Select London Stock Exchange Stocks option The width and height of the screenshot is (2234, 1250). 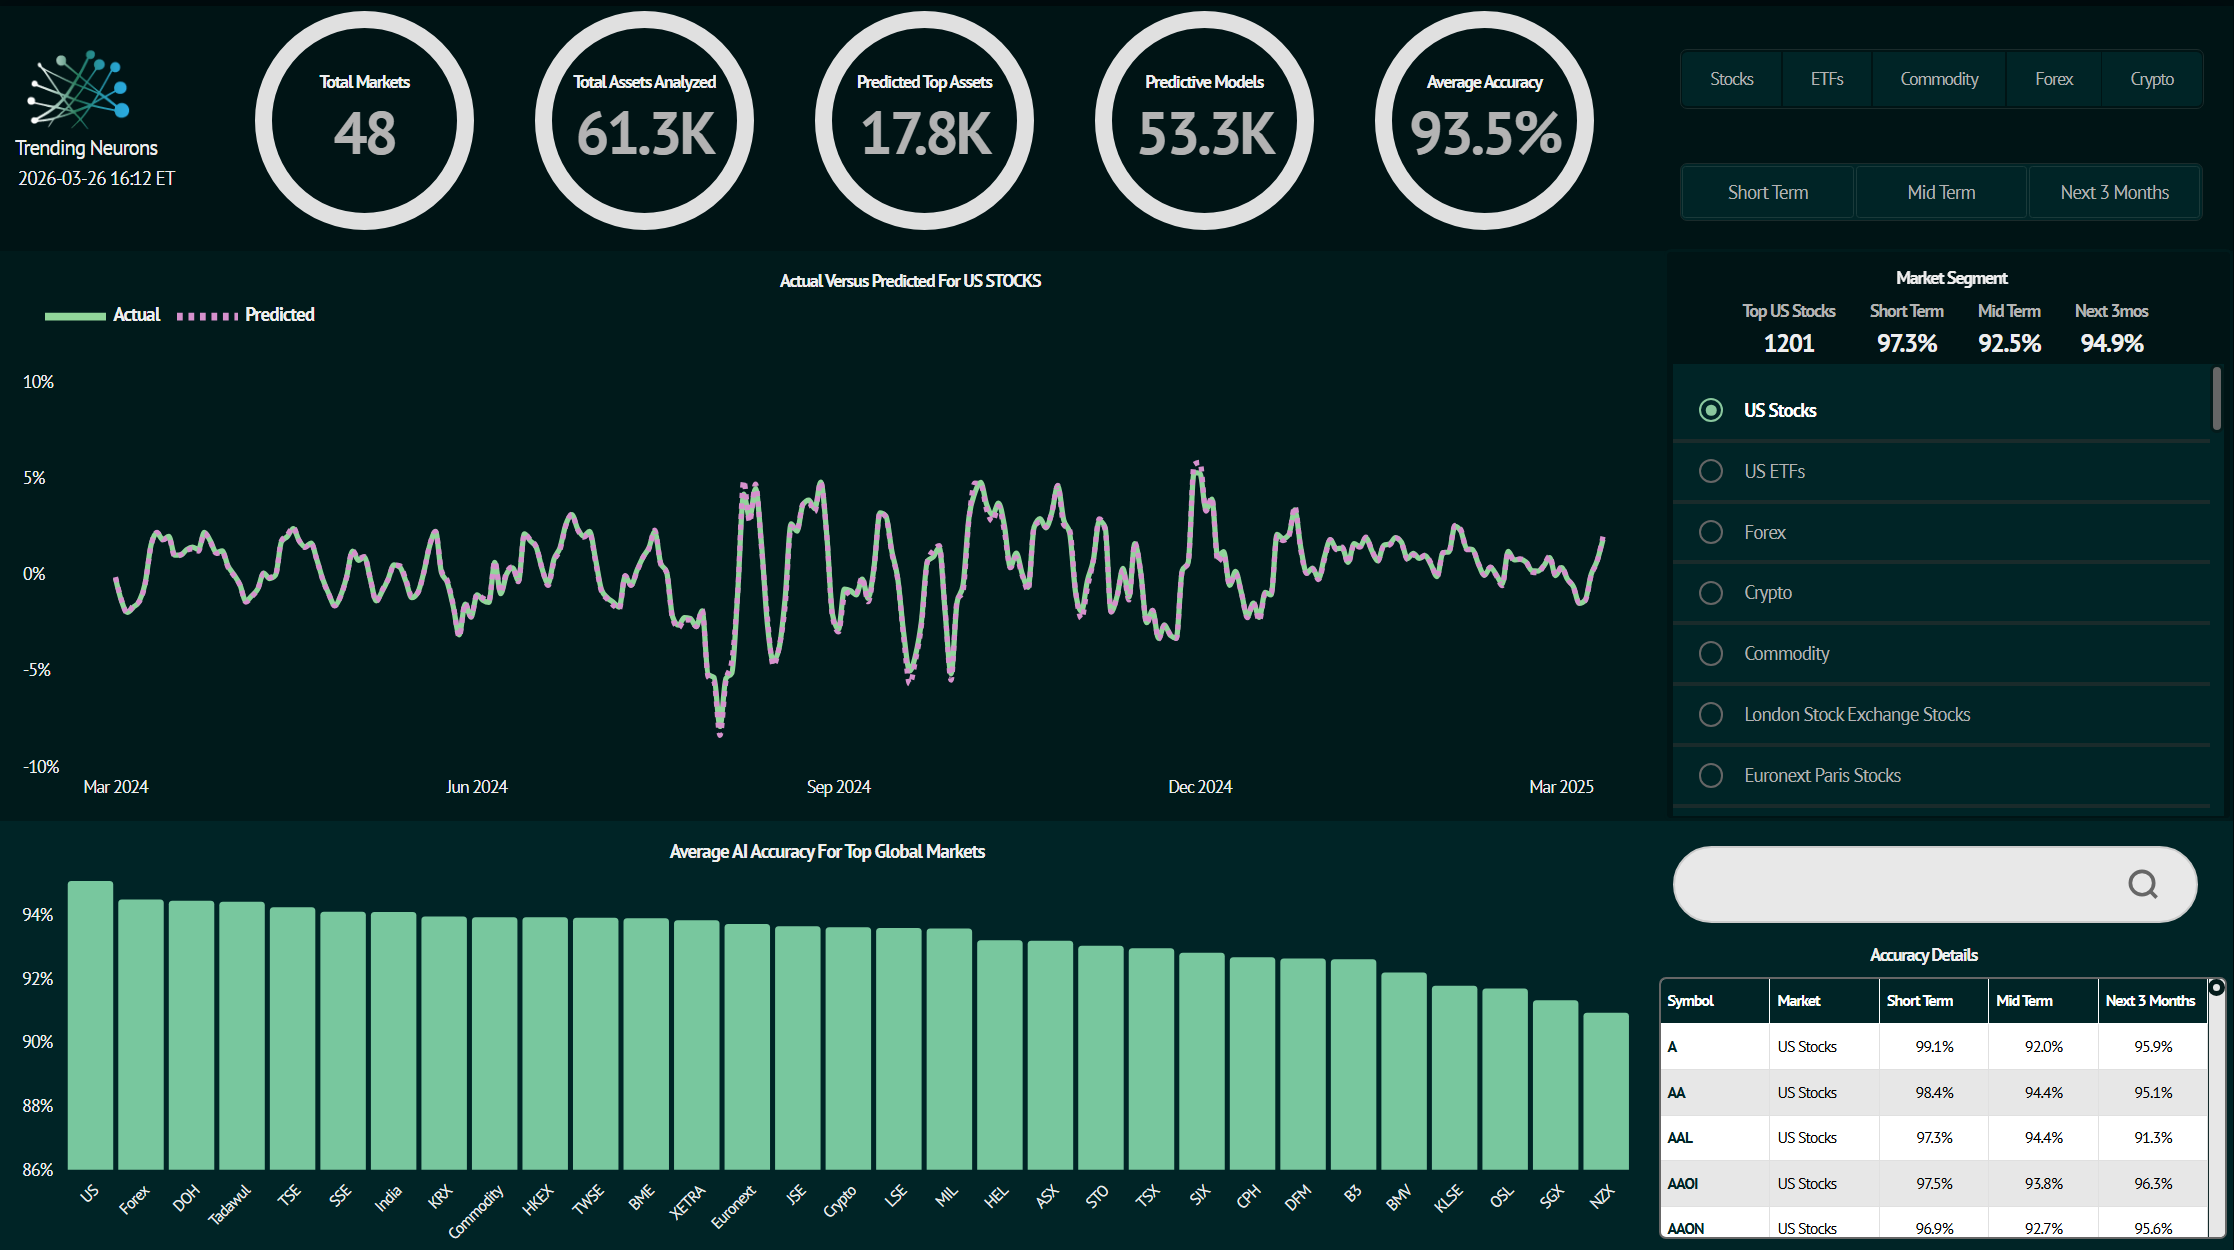click(x=1711, y=715)
